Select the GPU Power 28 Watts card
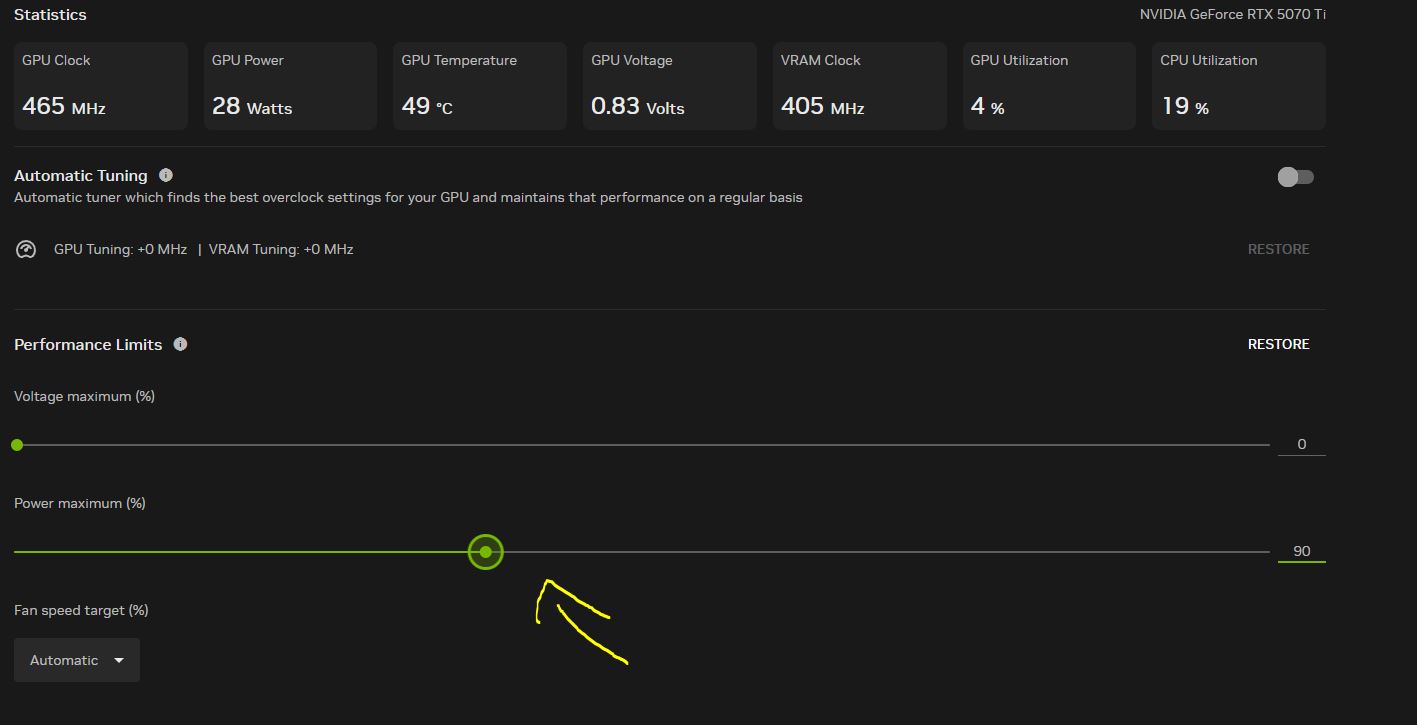 (290, 86)
